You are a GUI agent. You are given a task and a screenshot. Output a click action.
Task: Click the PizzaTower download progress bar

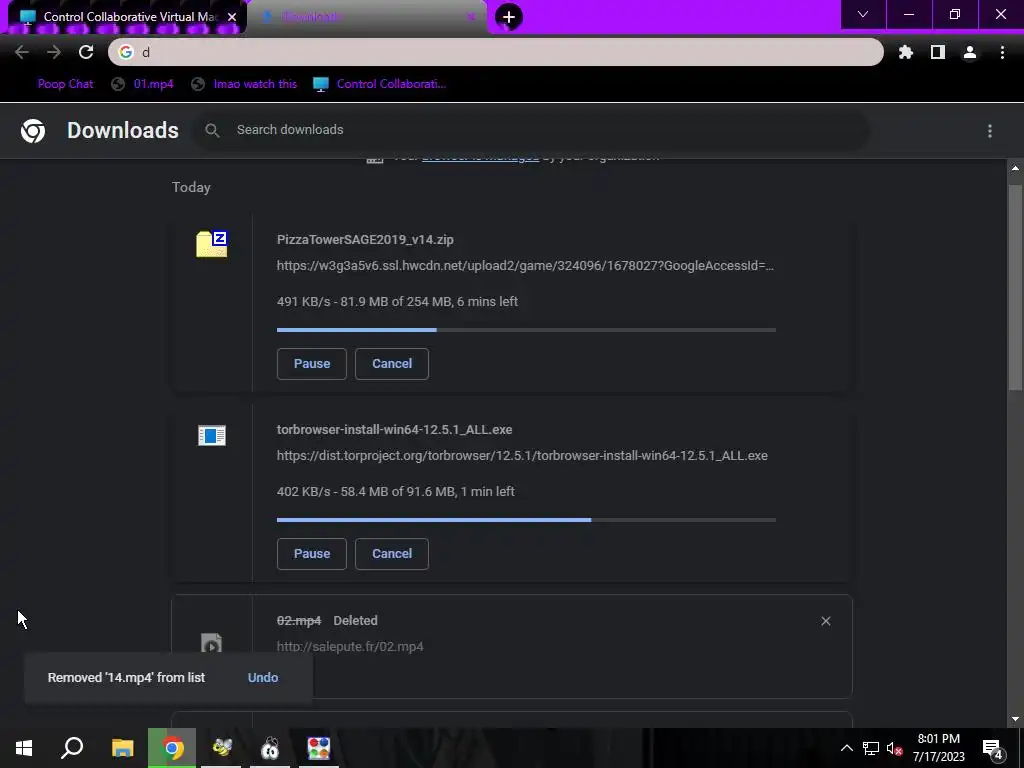point(526,330)
